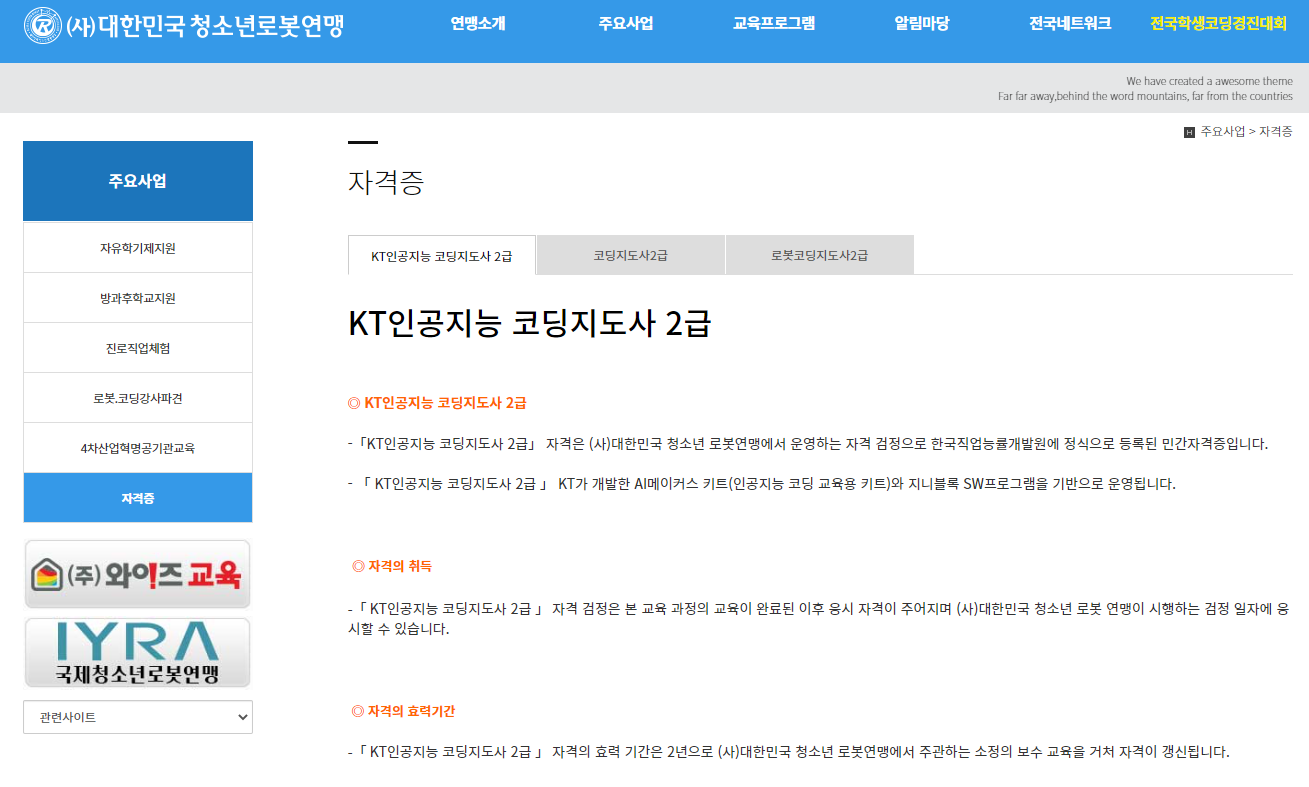The width and height of the screenshot is (1309, 787).
Task: Click the 'We have created a awesome theme' text
Action: (x=1209, y=81)
